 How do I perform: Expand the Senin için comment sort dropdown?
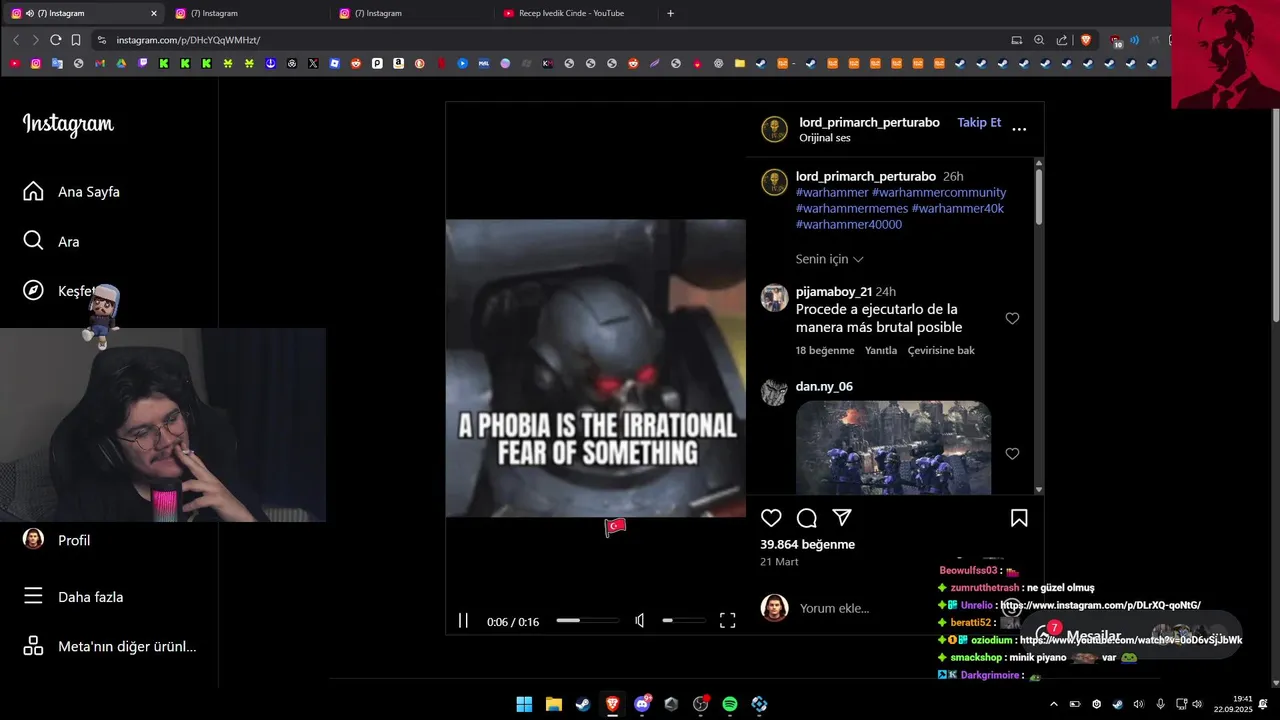tap(829, 259)
